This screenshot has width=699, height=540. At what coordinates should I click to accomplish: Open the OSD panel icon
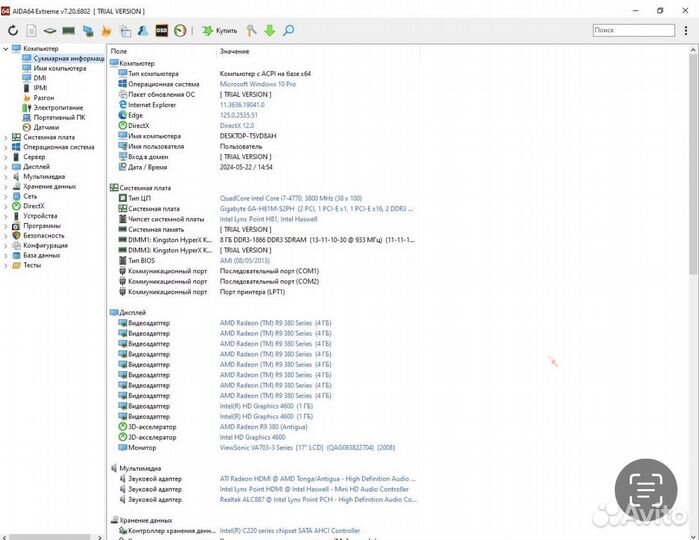[161, 30]
